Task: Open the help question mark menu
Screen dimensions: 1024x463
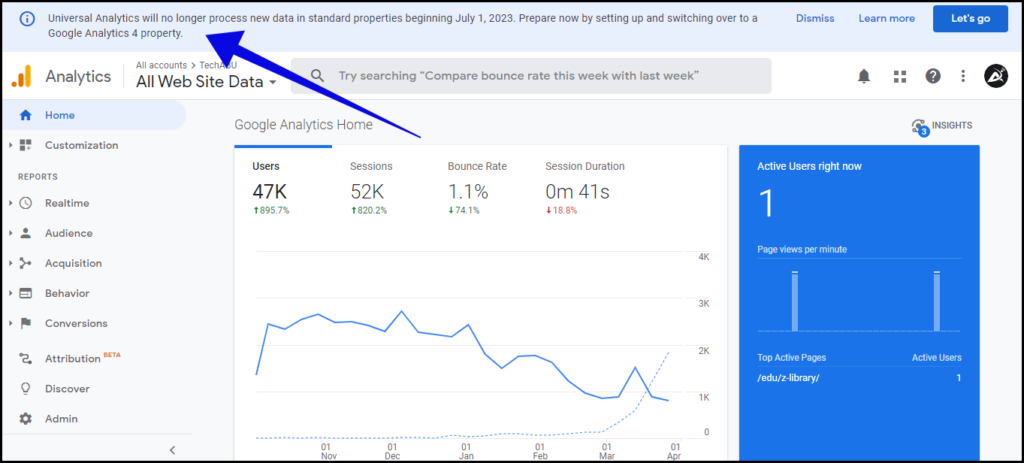Action: coord(933,76)
